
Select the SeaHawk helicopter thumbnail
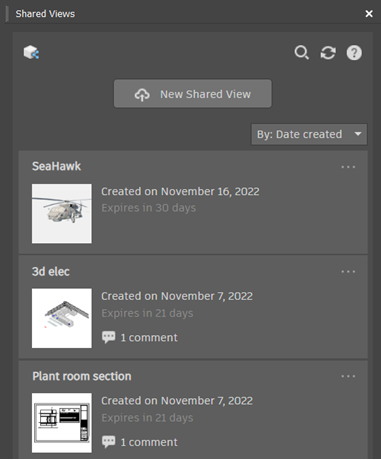tap(62, 213)
